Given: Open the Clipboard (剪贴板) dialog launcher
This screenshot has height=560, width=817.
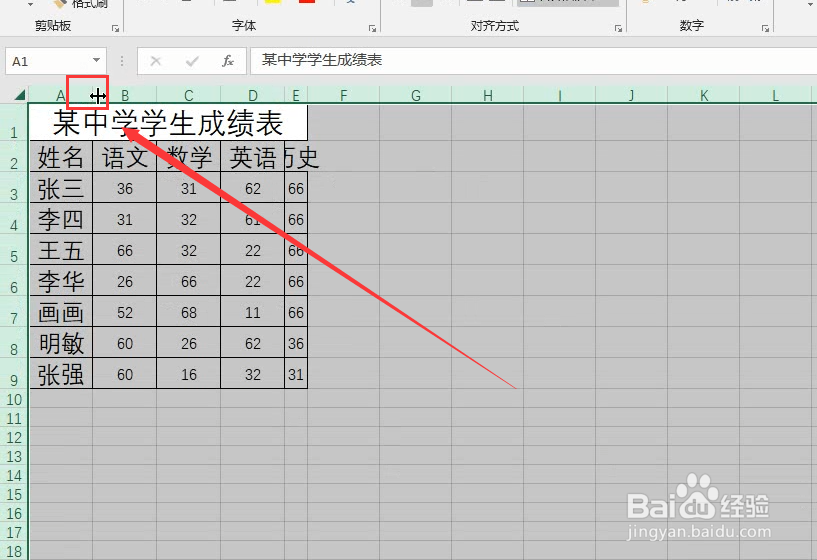Looking at the screenshot, I should [x=115, y=29].
